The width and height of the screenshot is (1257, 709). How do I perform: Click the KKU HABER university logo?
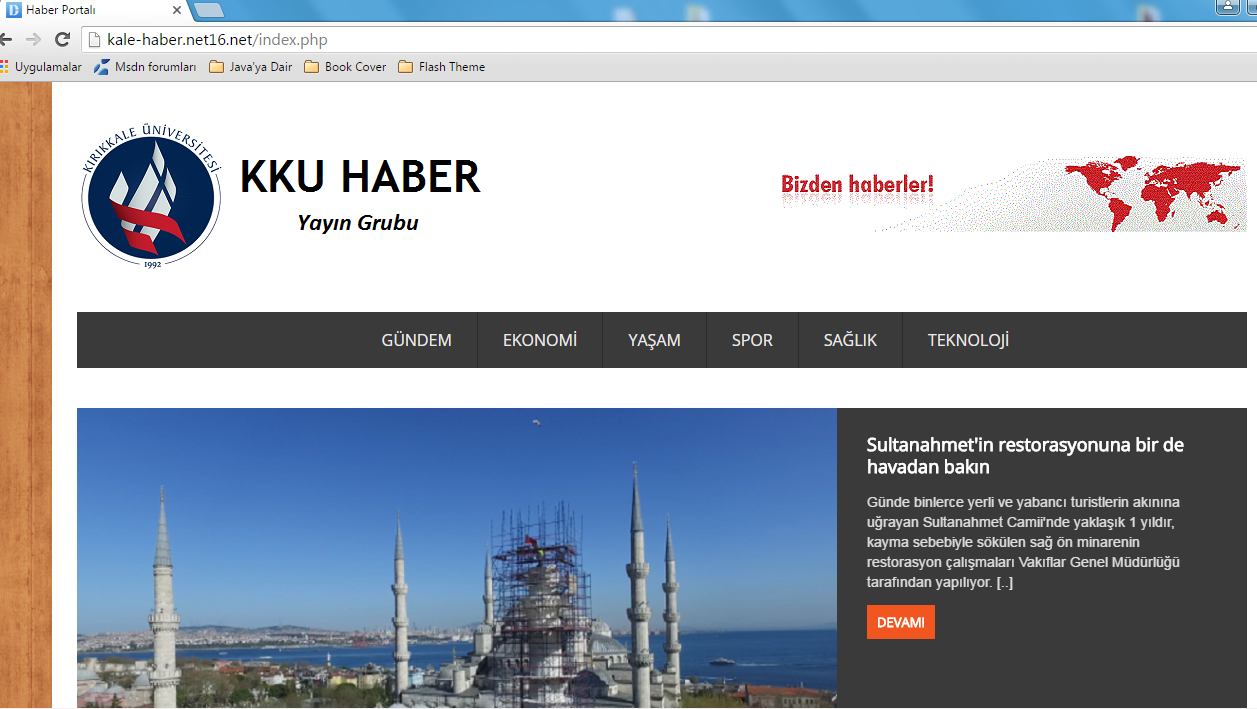pyautogui.click(x=150, y=197)
